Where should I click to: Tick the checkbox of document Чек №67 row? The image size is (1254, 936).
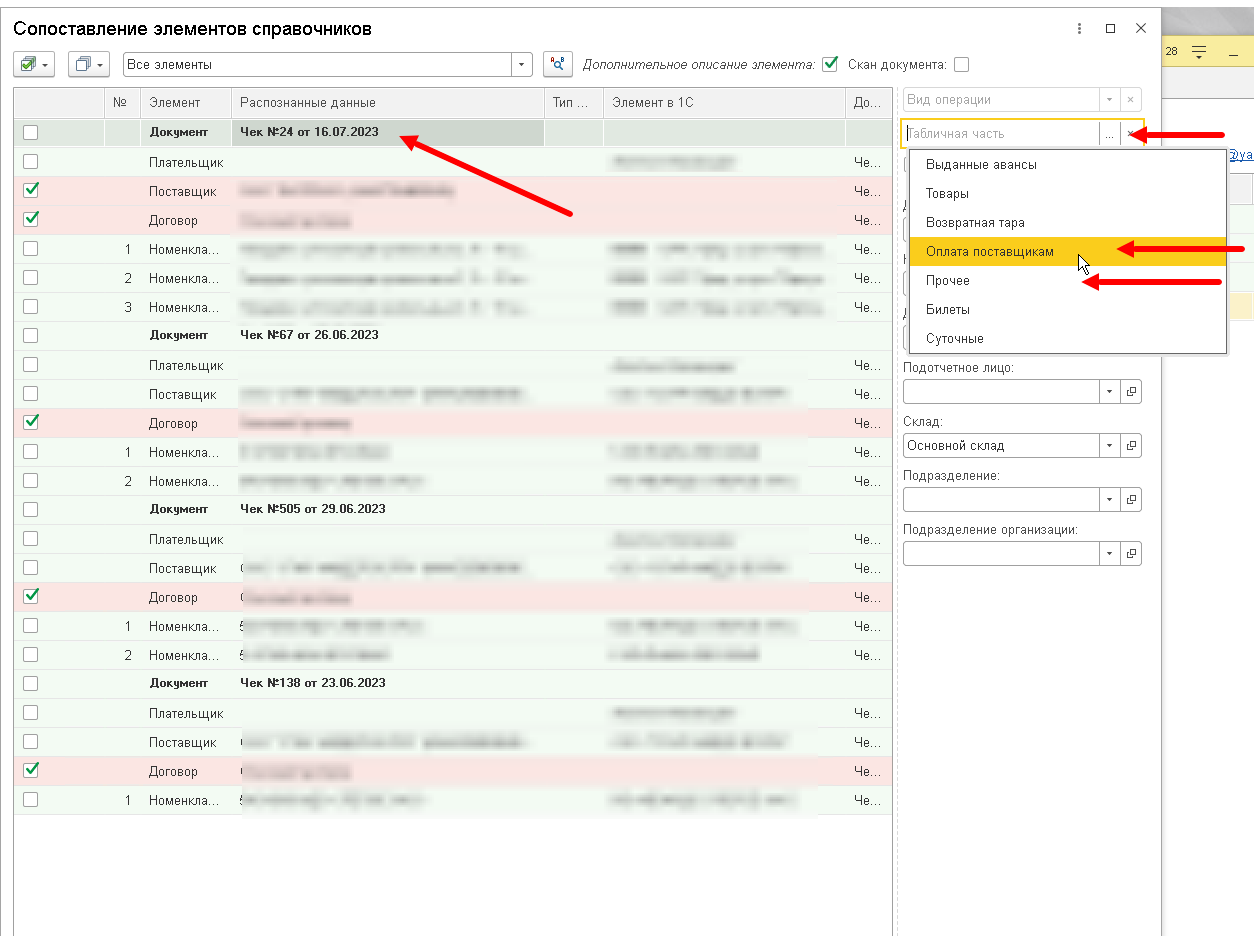pos(31,335)
